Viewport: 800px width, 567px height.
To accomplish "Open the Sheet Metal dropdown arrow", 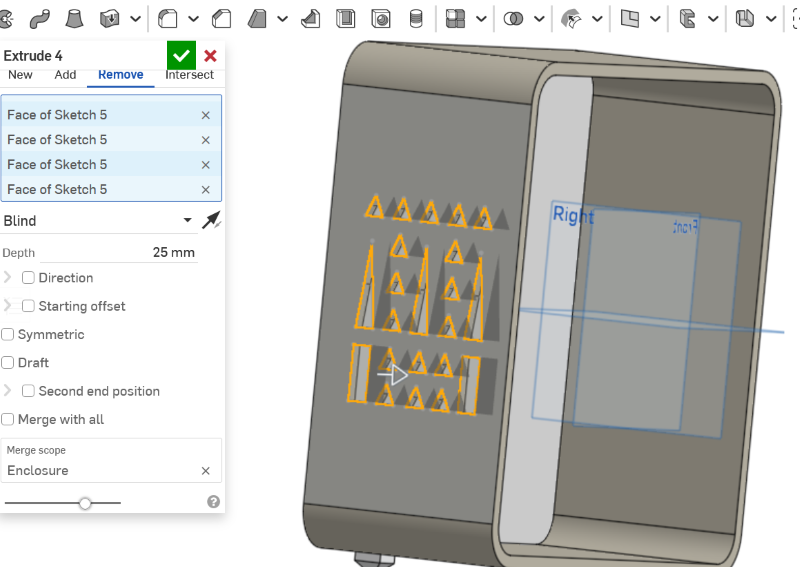I will 771,19.
